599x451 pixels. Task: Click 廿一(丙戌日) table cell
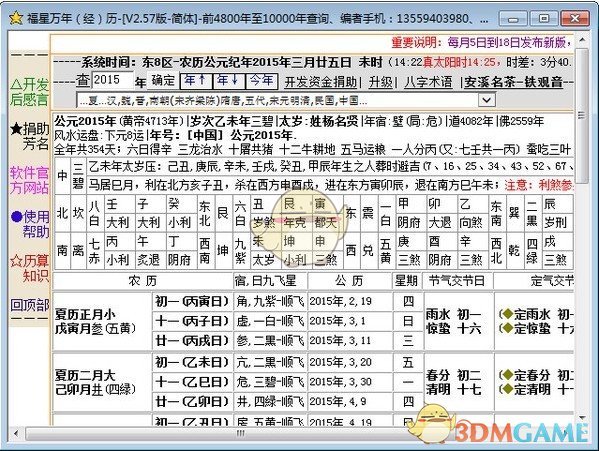[x=192, y=341]
